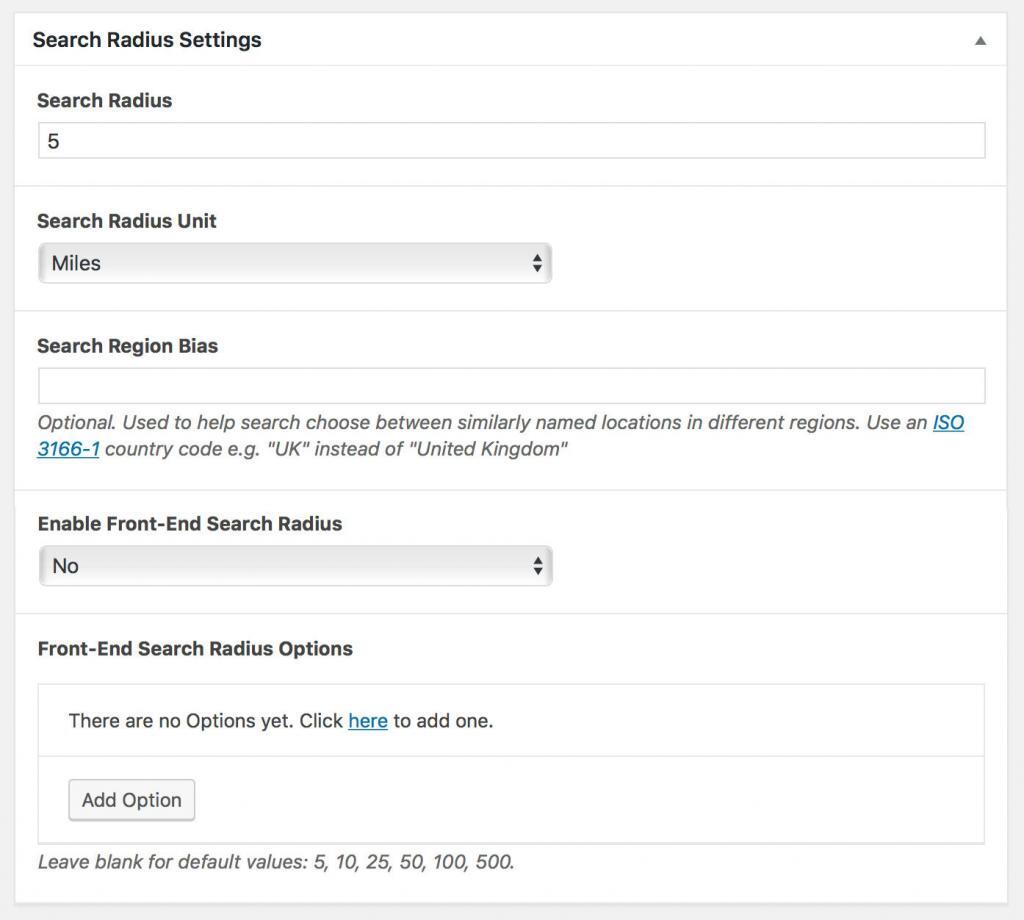Image resolution: width=1024 pixels, height=920 pixels.
Task: Click the Search Radius Unit label
Action: 126,221
